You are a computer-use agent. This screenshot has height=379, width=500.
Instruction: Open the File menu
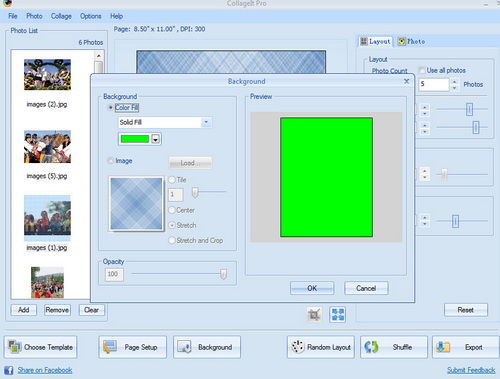pyautogui.click(x=13, y=16)
